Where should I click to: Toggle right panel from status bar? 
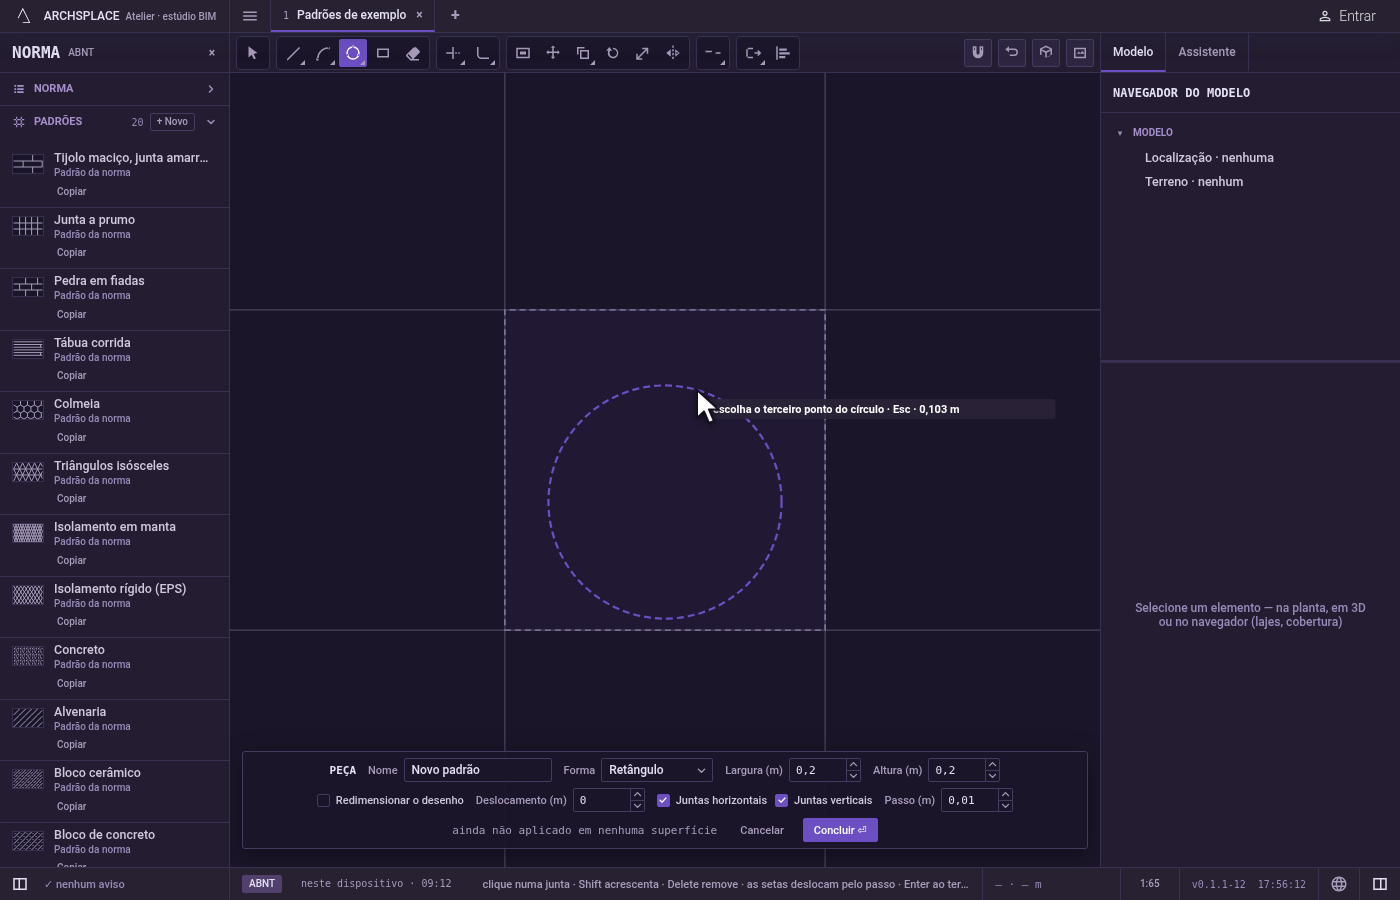(x=1380, y=884)
